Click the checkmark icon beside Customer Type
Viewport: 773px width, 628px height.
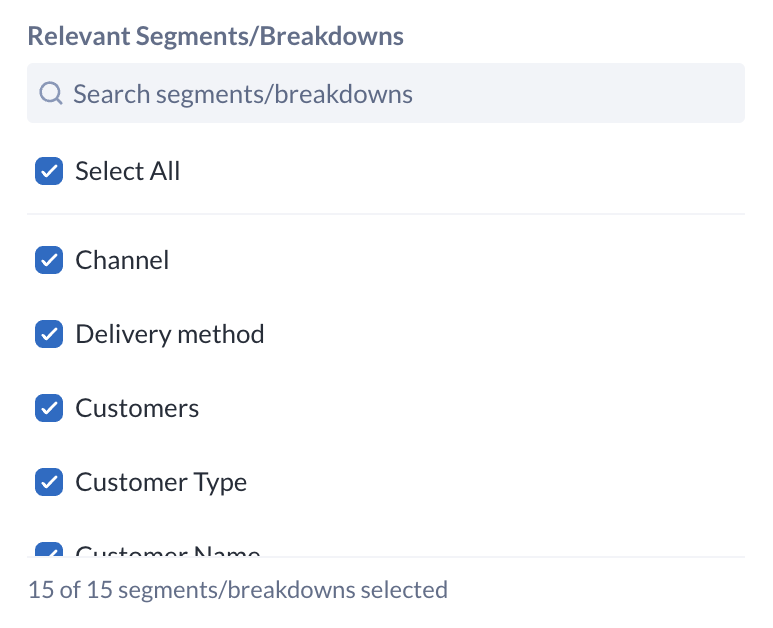pyautogui.click(x=49, y=482)
